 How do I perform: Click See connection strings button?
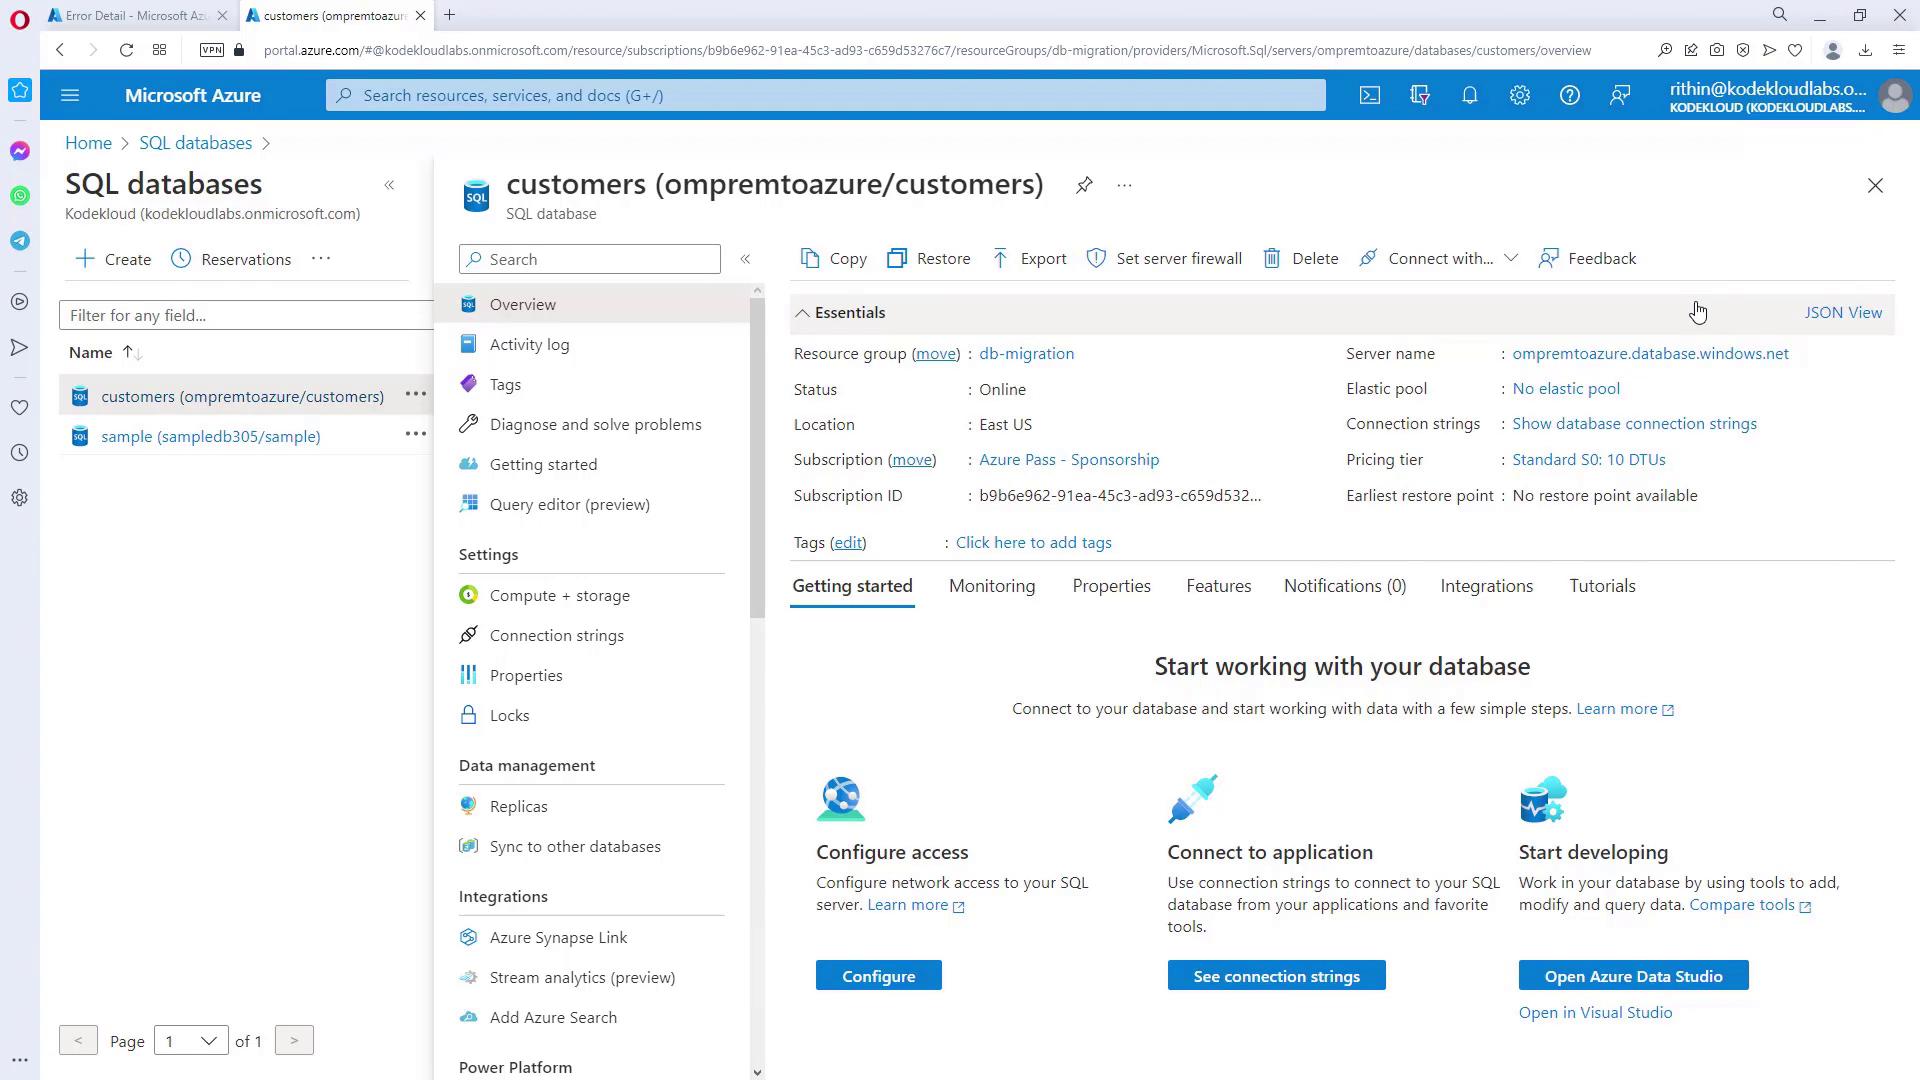[1276, 976]
